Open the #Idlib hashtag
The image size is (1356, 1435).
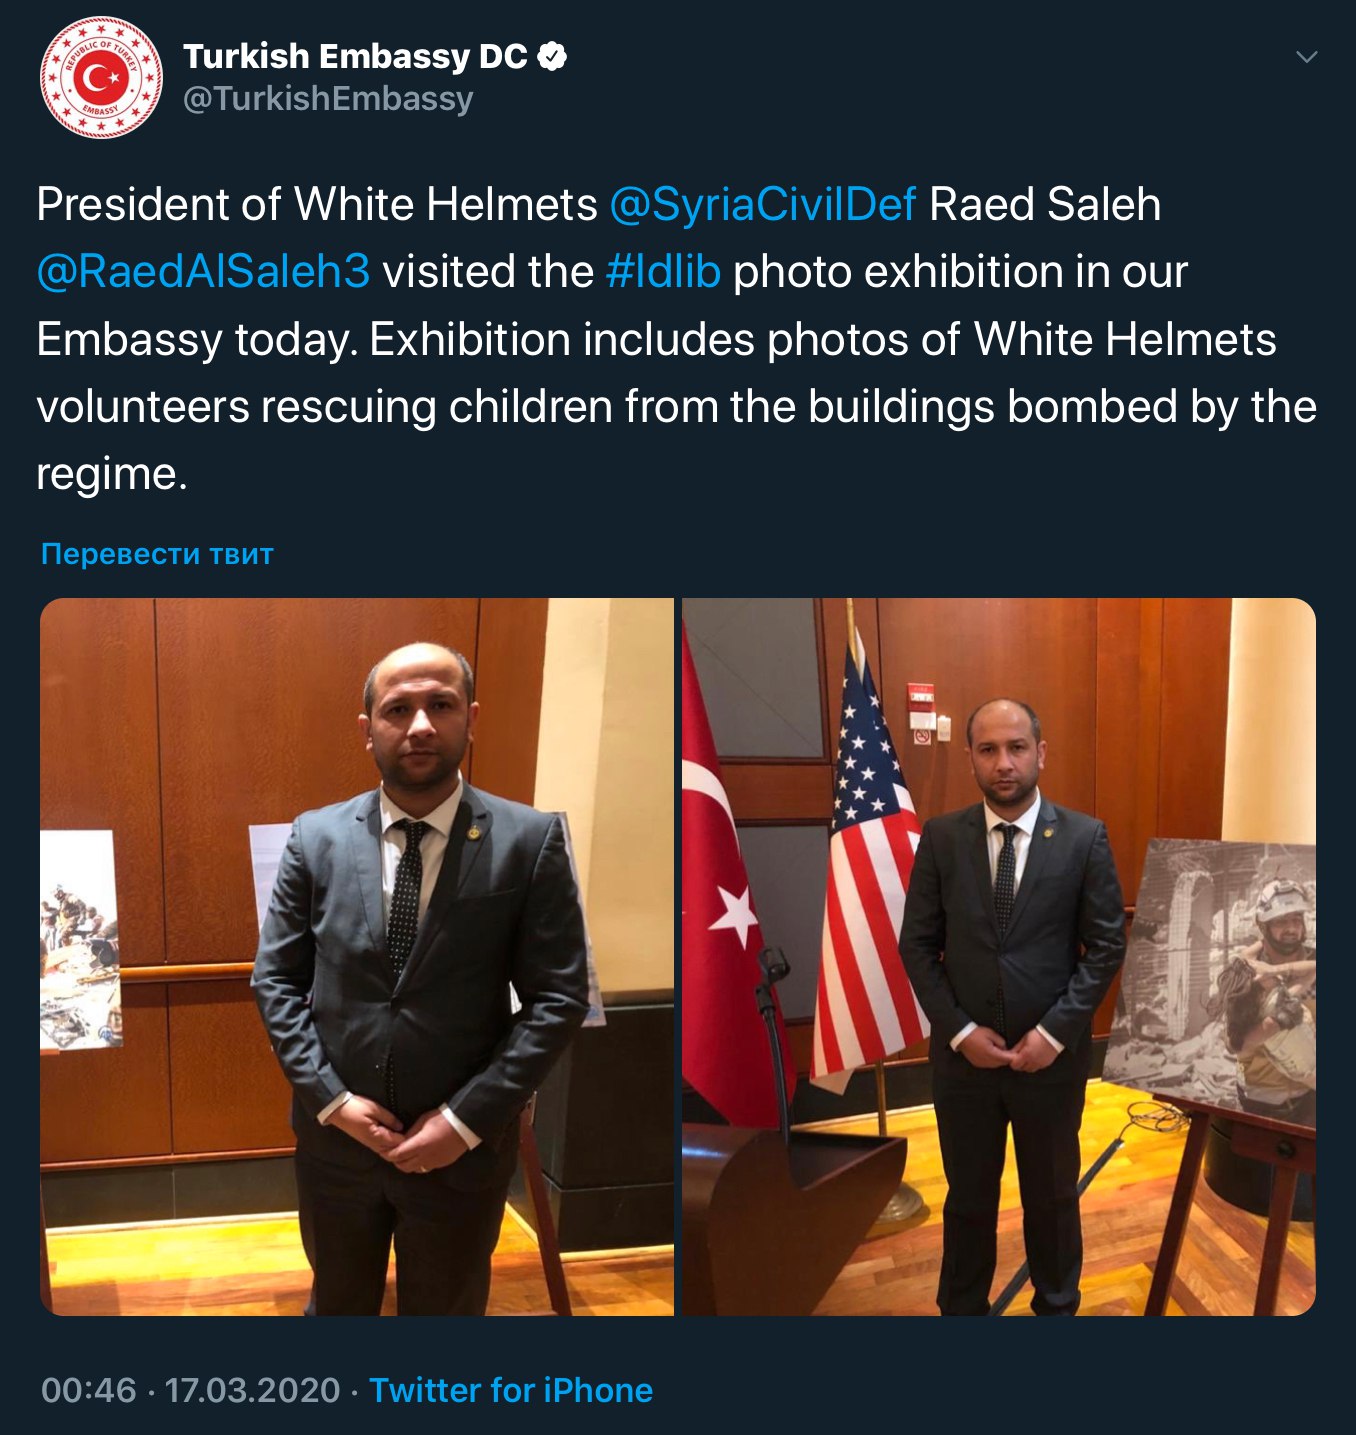(x=663, y=272)
